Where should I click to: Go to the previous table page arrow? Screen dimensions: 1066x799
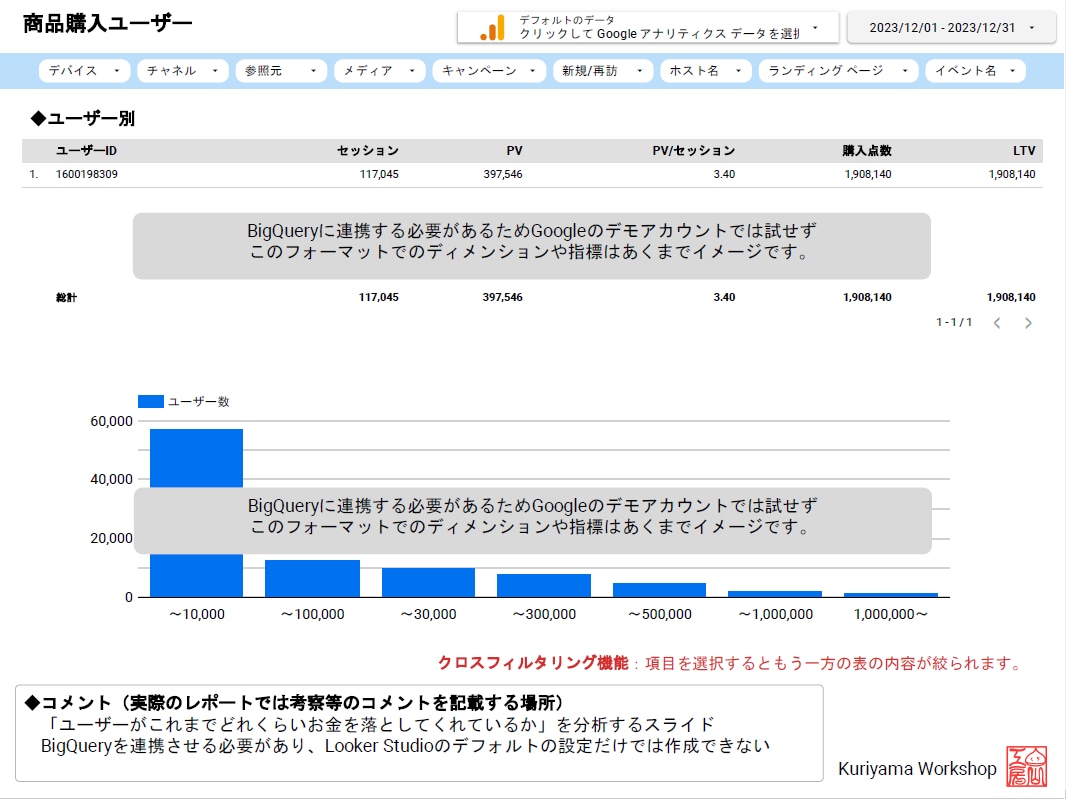pos(997,323)
